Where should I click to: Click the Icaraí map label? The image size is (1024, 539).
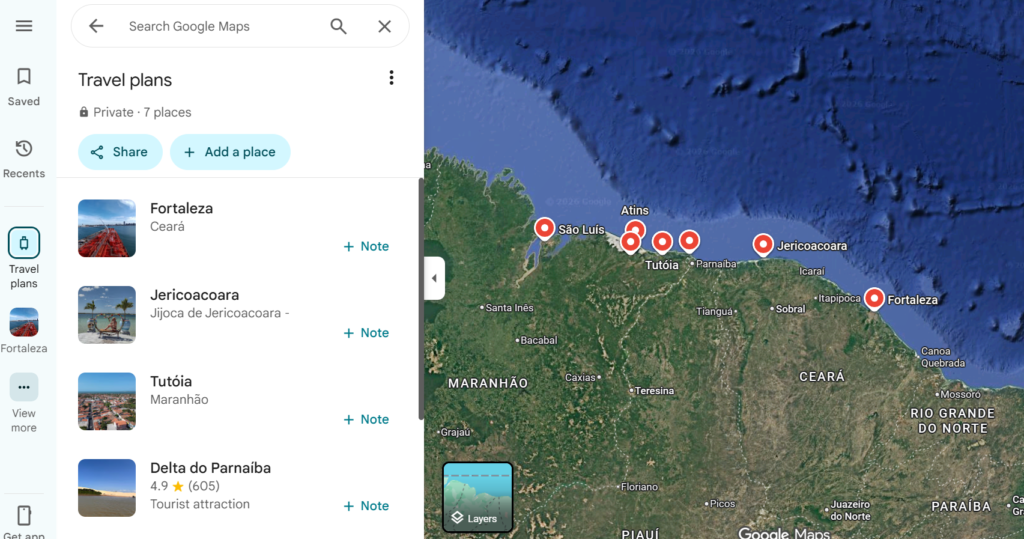pos(812,271)
